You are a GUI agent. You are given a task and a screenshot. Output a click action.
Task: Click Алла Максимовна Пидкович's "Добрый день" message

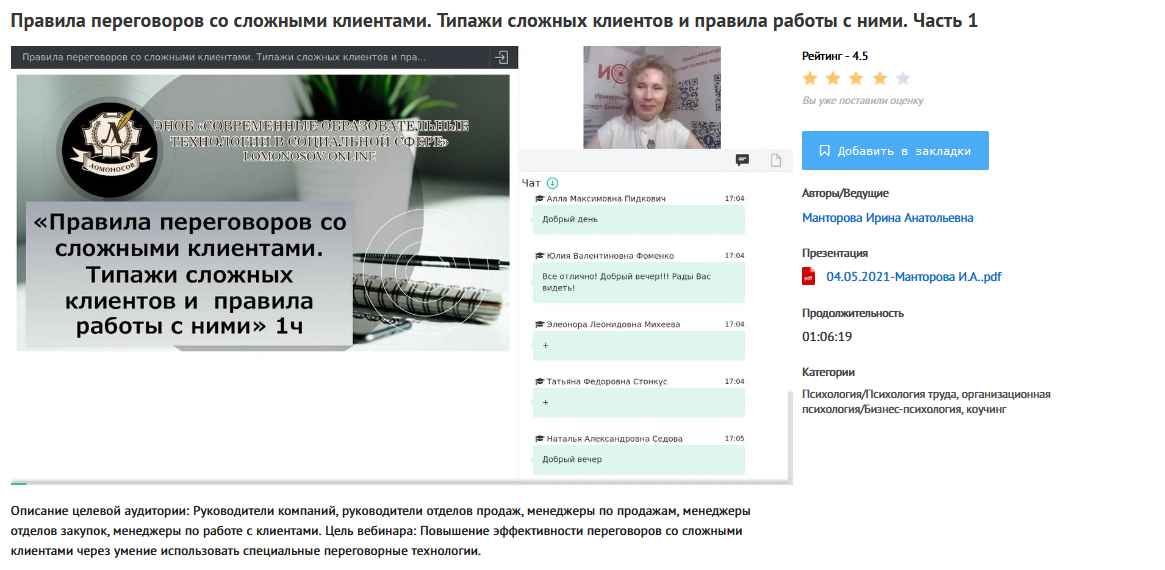coord(639,219)
